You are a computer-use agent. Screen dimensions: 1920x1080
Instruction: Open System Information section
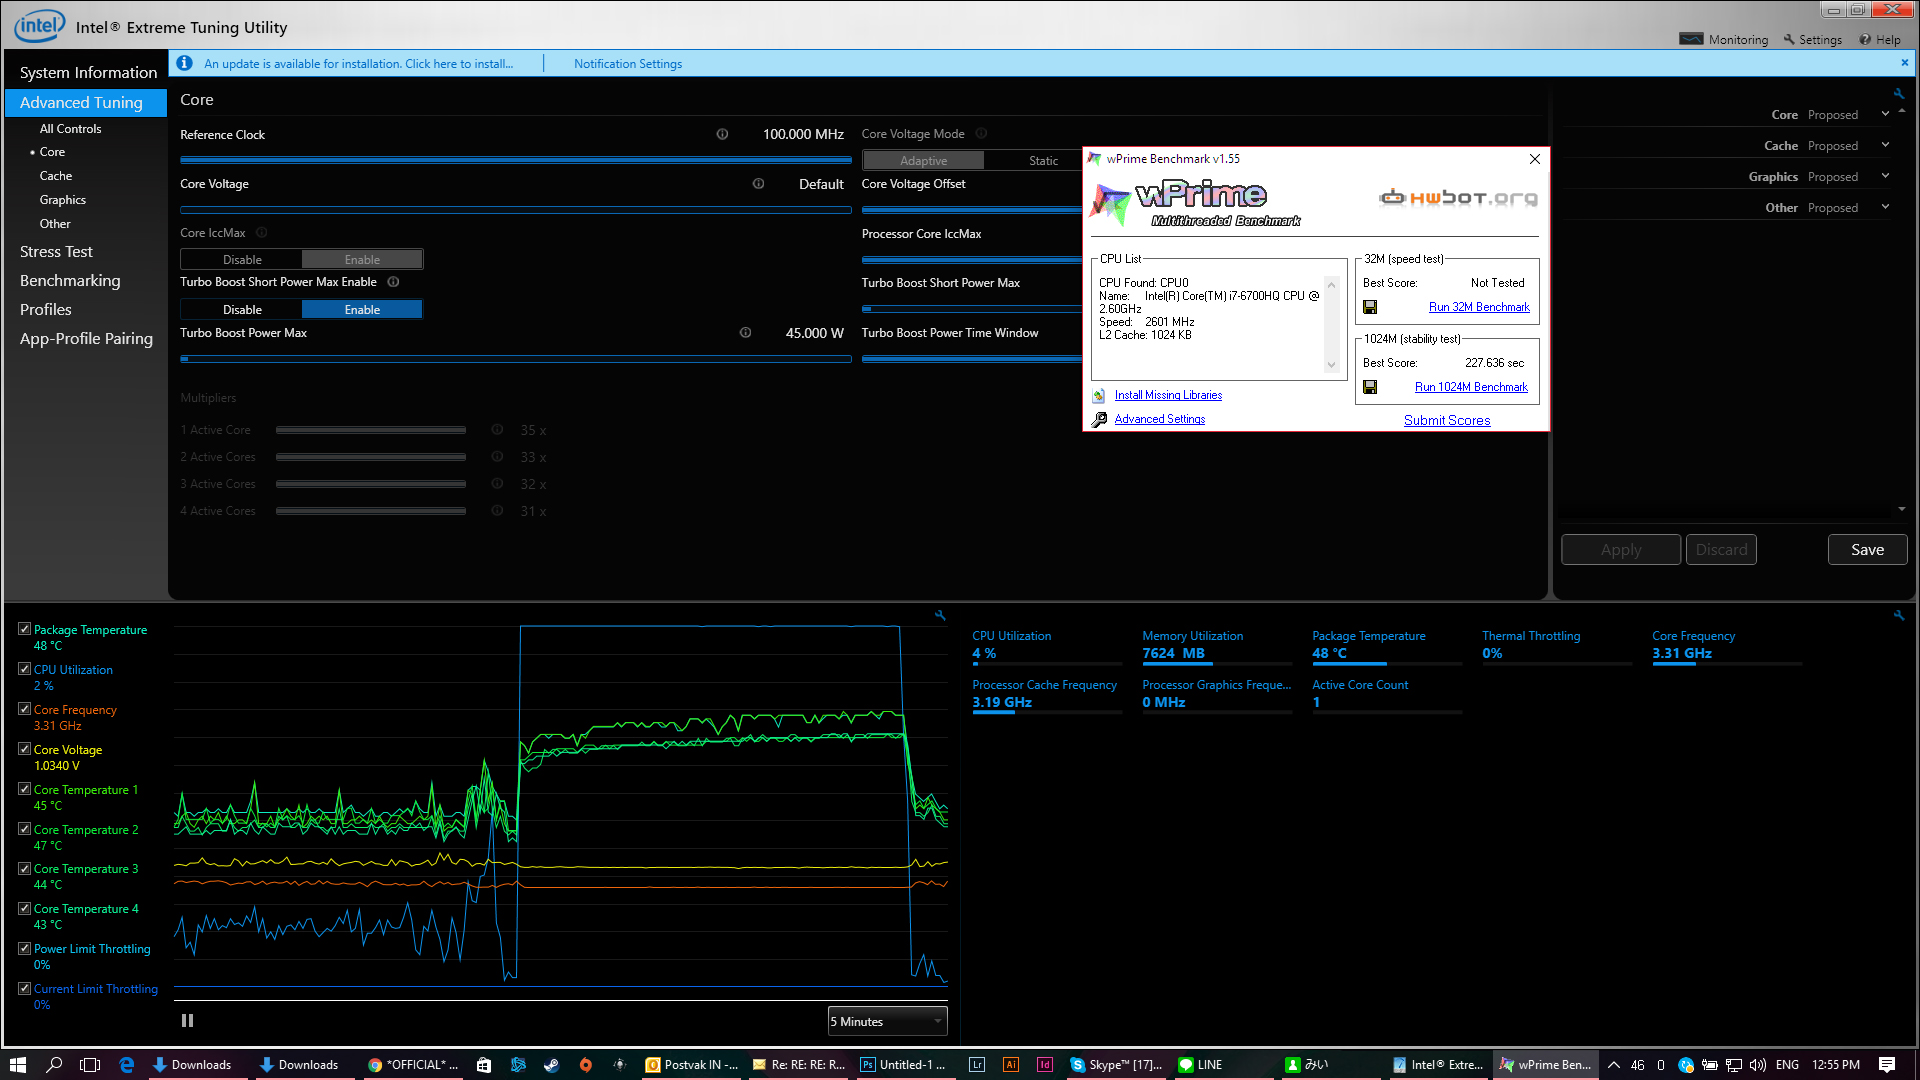coord(88,72)
